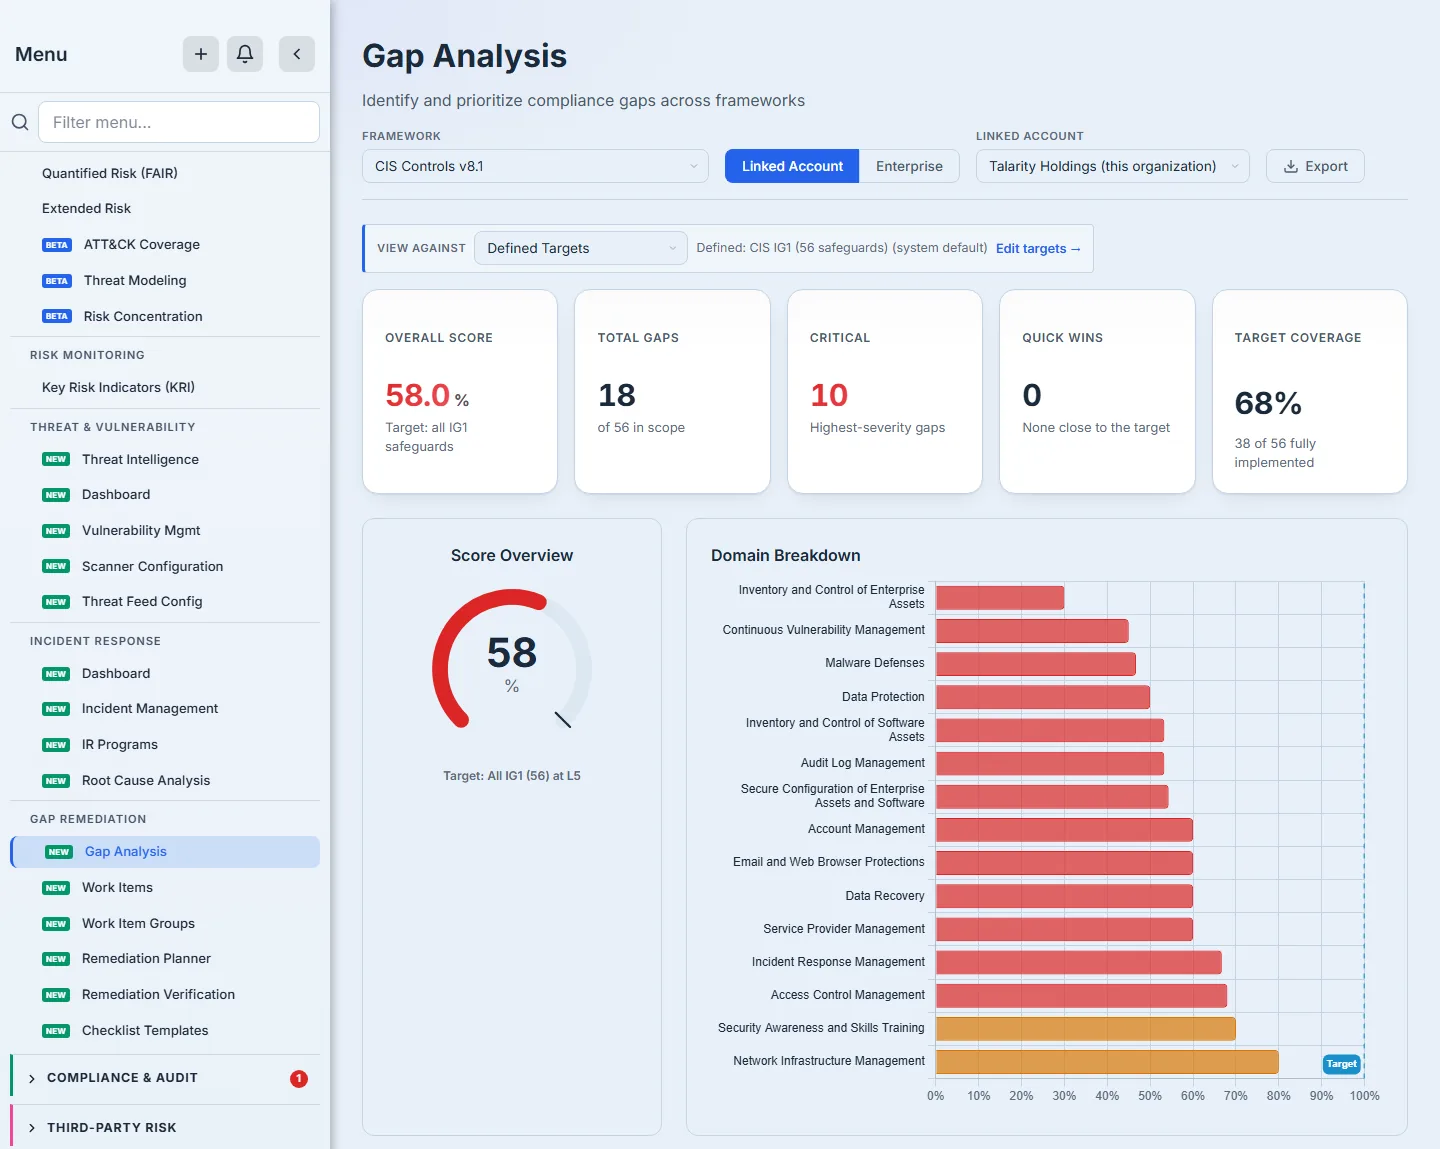Open Threat Feed Config

[142, 601]
